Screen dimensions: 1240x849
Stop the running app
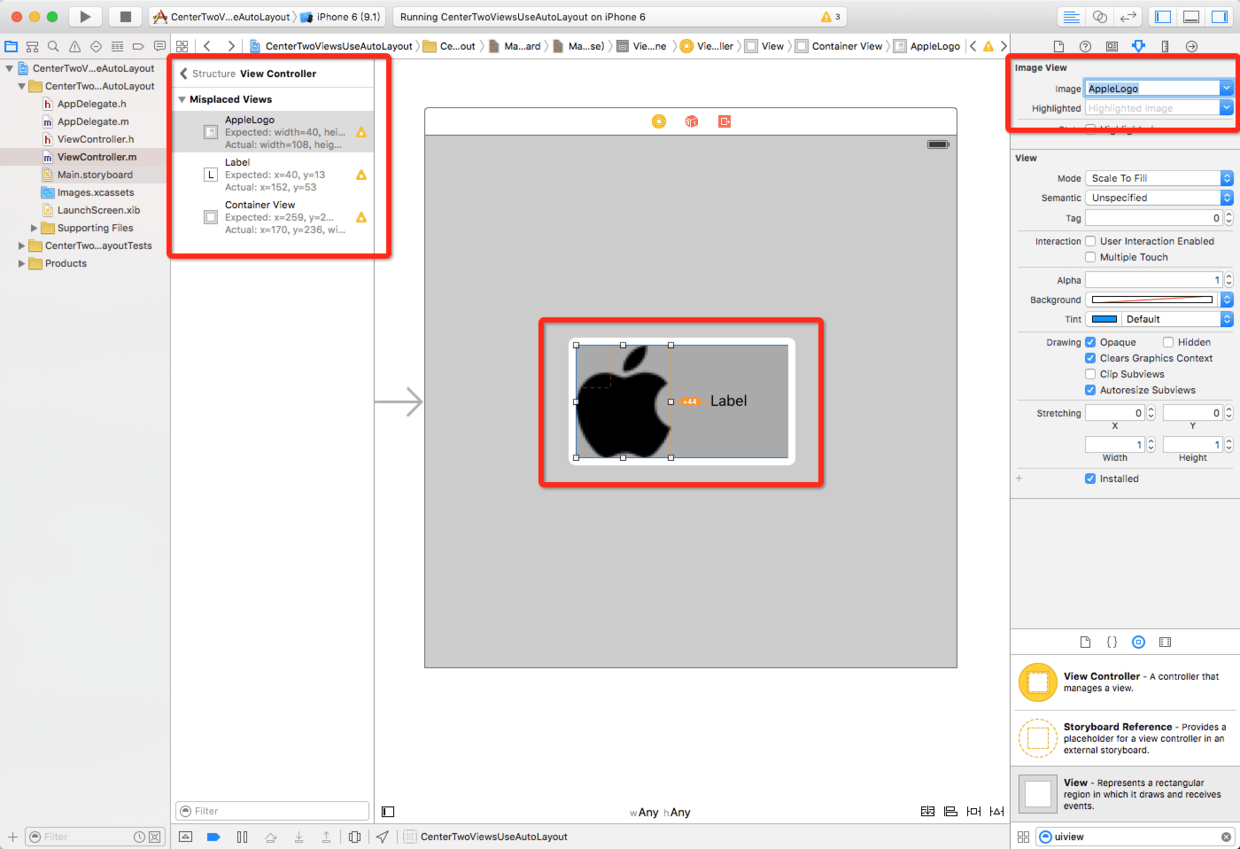click(125, 17)
